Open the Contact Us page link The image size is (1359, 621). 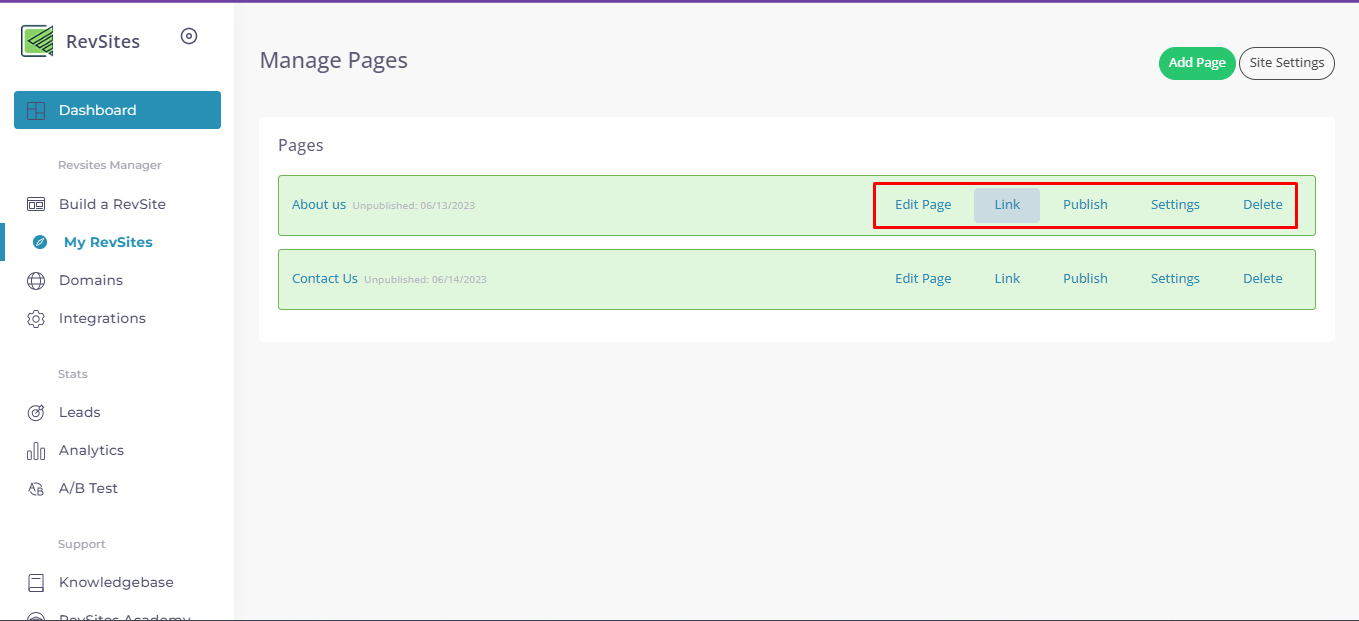[324, 278]
